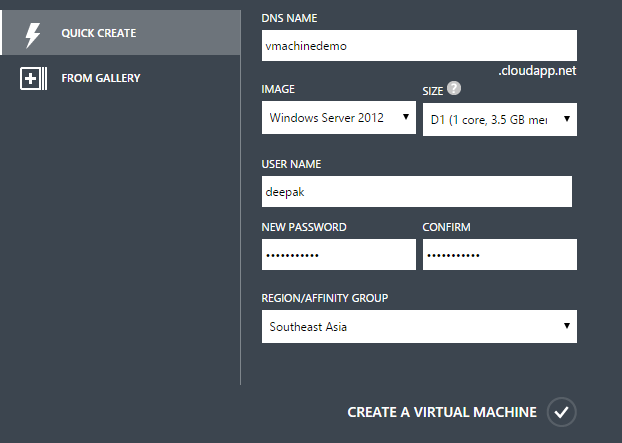Image resolution: width=622 pixels, height=443 pixels.
Task: Click the Region/Affinity Group label
Action: point(324,299)
